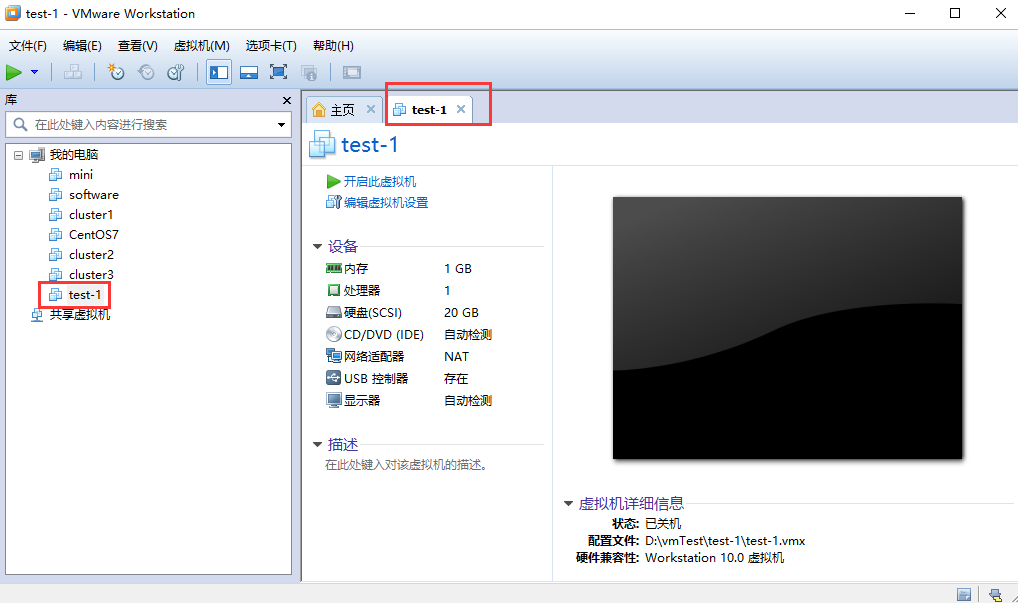Close the library panel with X
The image size is (1018, 603).
pyautogui.click(x=287, y=101)
